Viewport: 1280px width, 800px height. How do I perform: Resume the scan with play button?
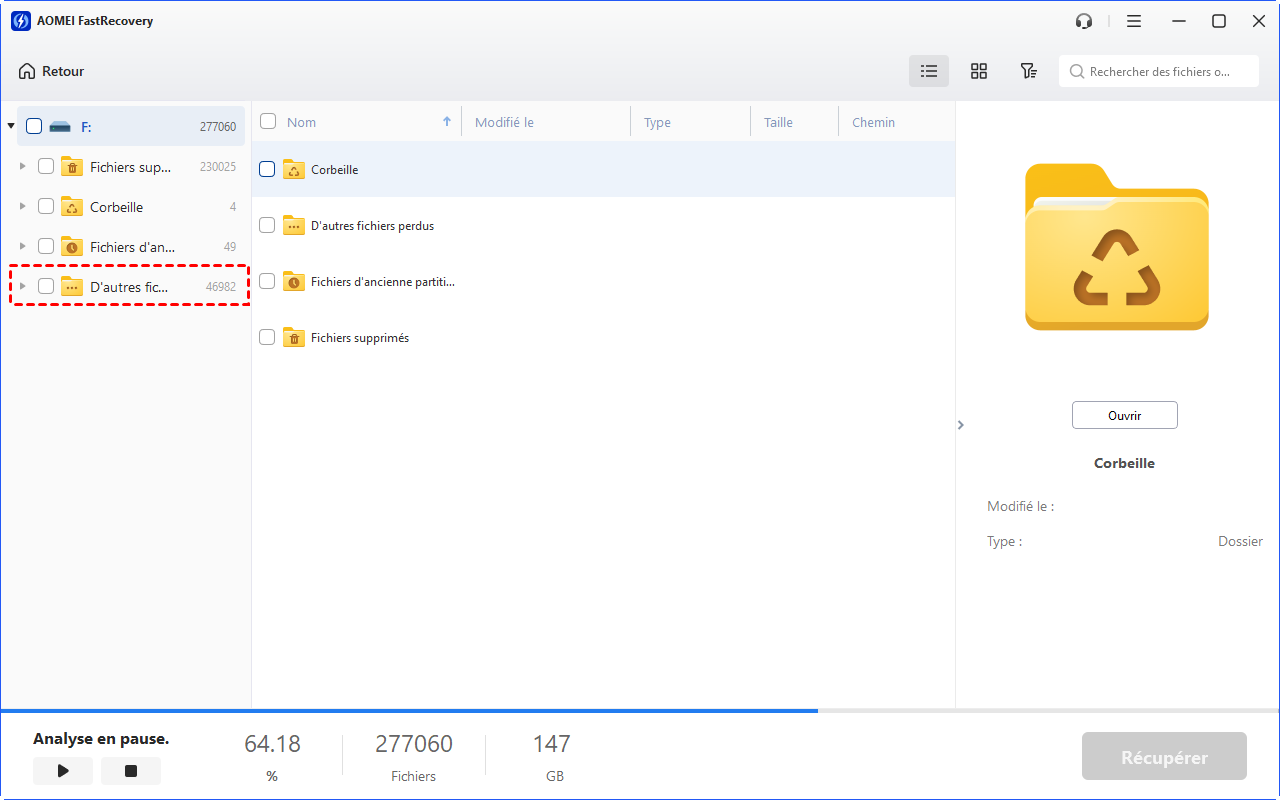coord(63,771)
